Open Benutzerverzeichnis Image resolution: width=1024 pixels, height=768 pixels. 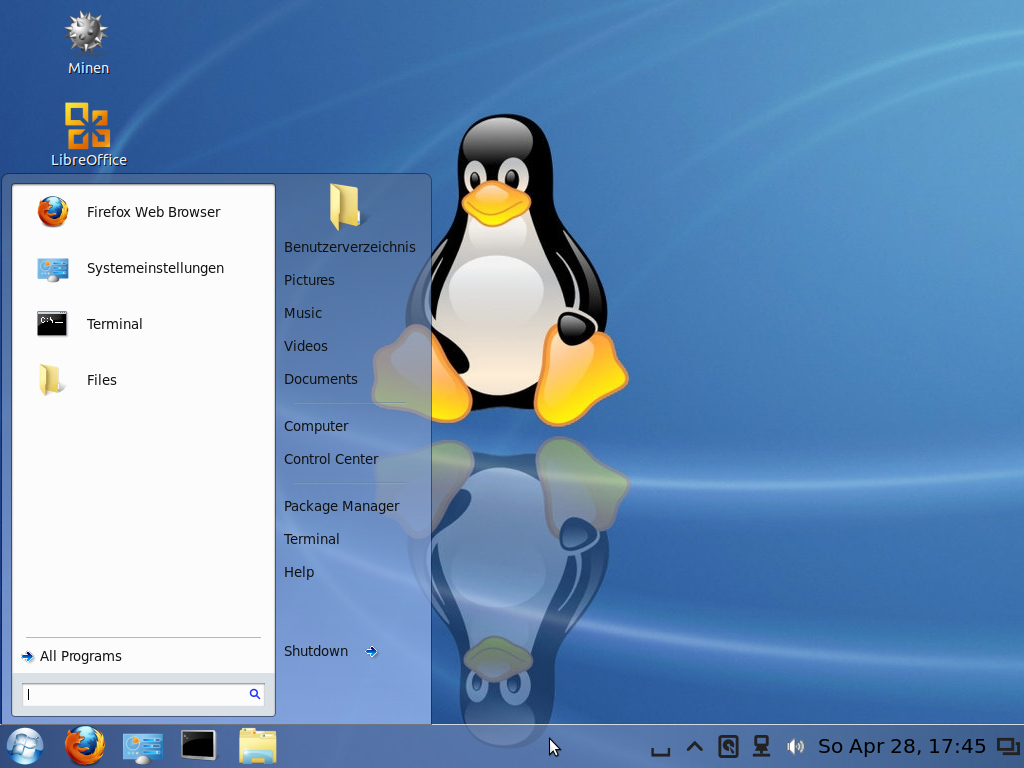click(350, 248)
